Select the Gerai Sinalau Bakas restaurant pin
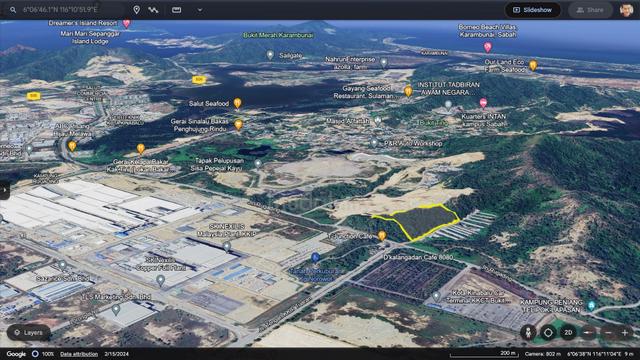 click(x=239, y=124)
